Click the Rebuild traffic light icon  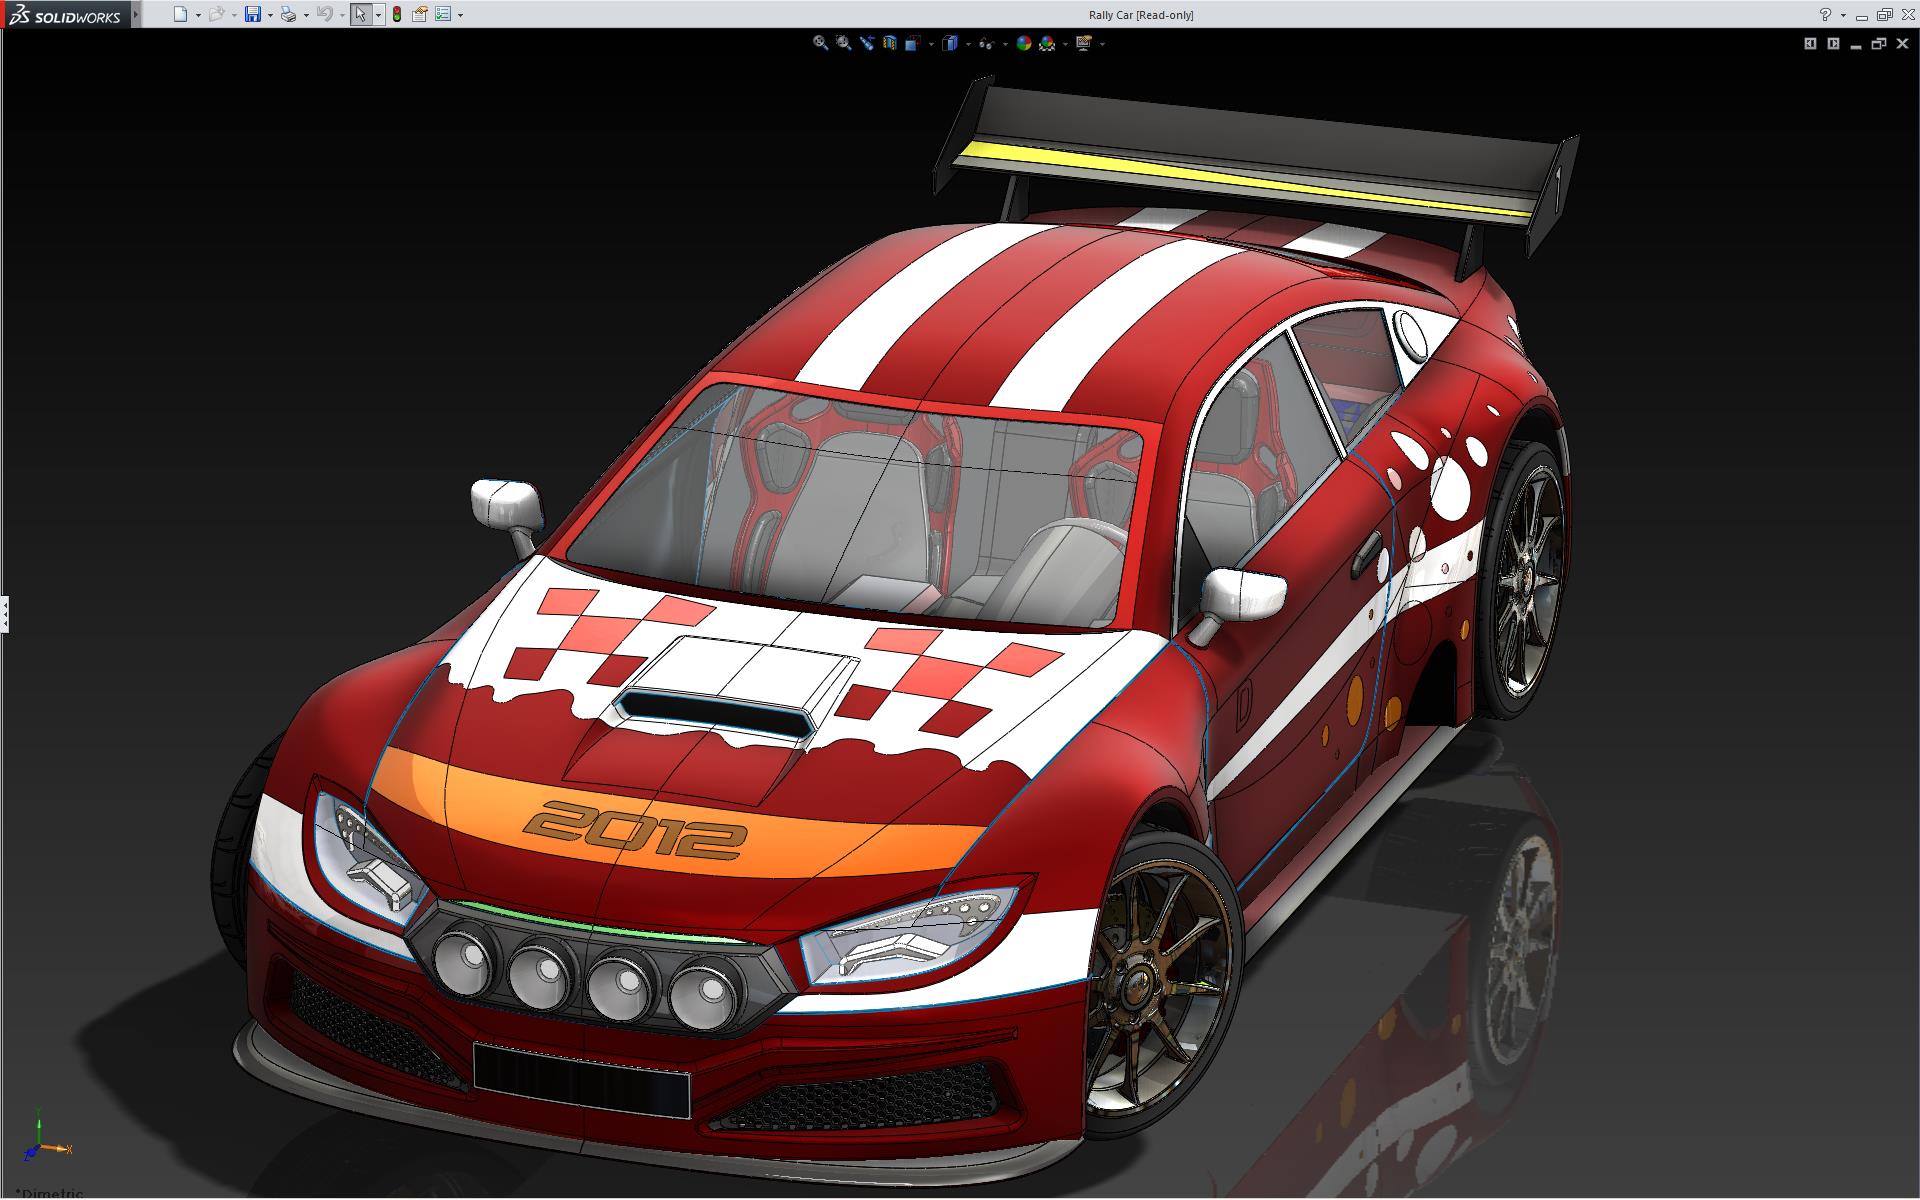coord(397,14)
